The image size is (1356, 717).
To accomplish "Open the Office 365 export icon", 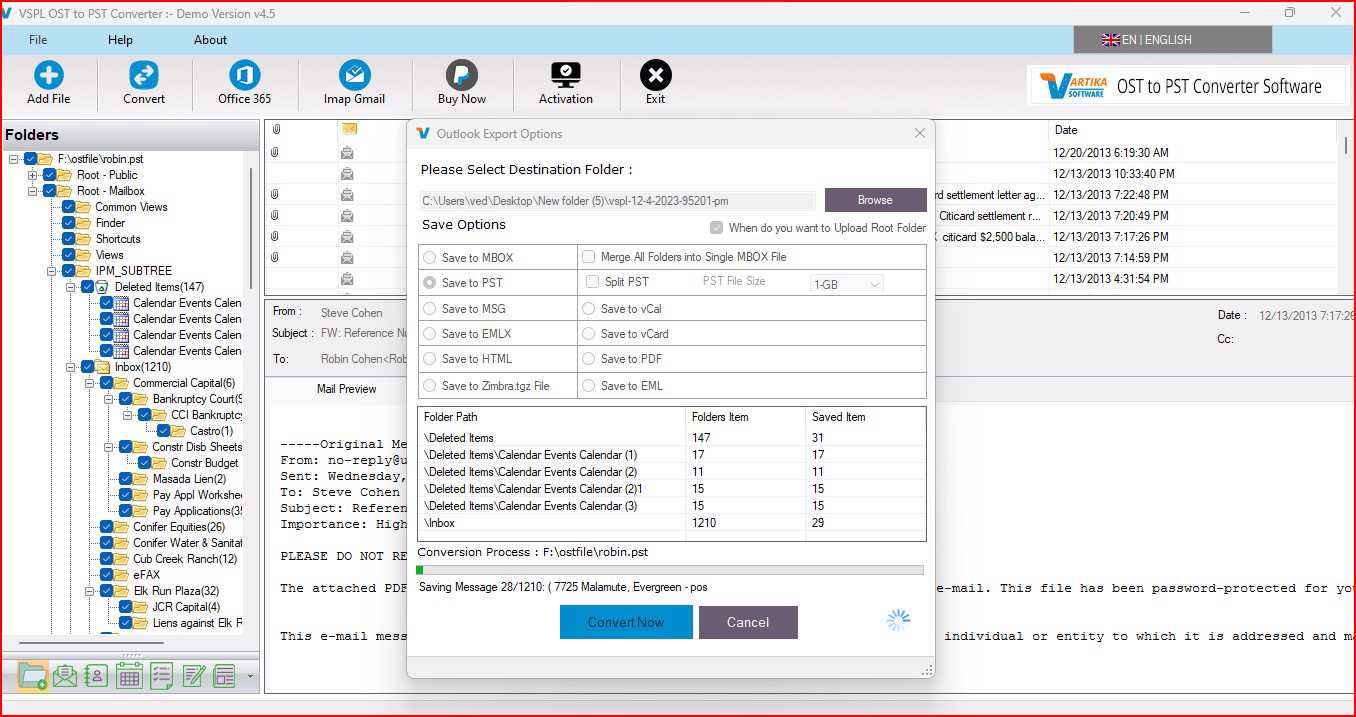I will tap(244, 76).
